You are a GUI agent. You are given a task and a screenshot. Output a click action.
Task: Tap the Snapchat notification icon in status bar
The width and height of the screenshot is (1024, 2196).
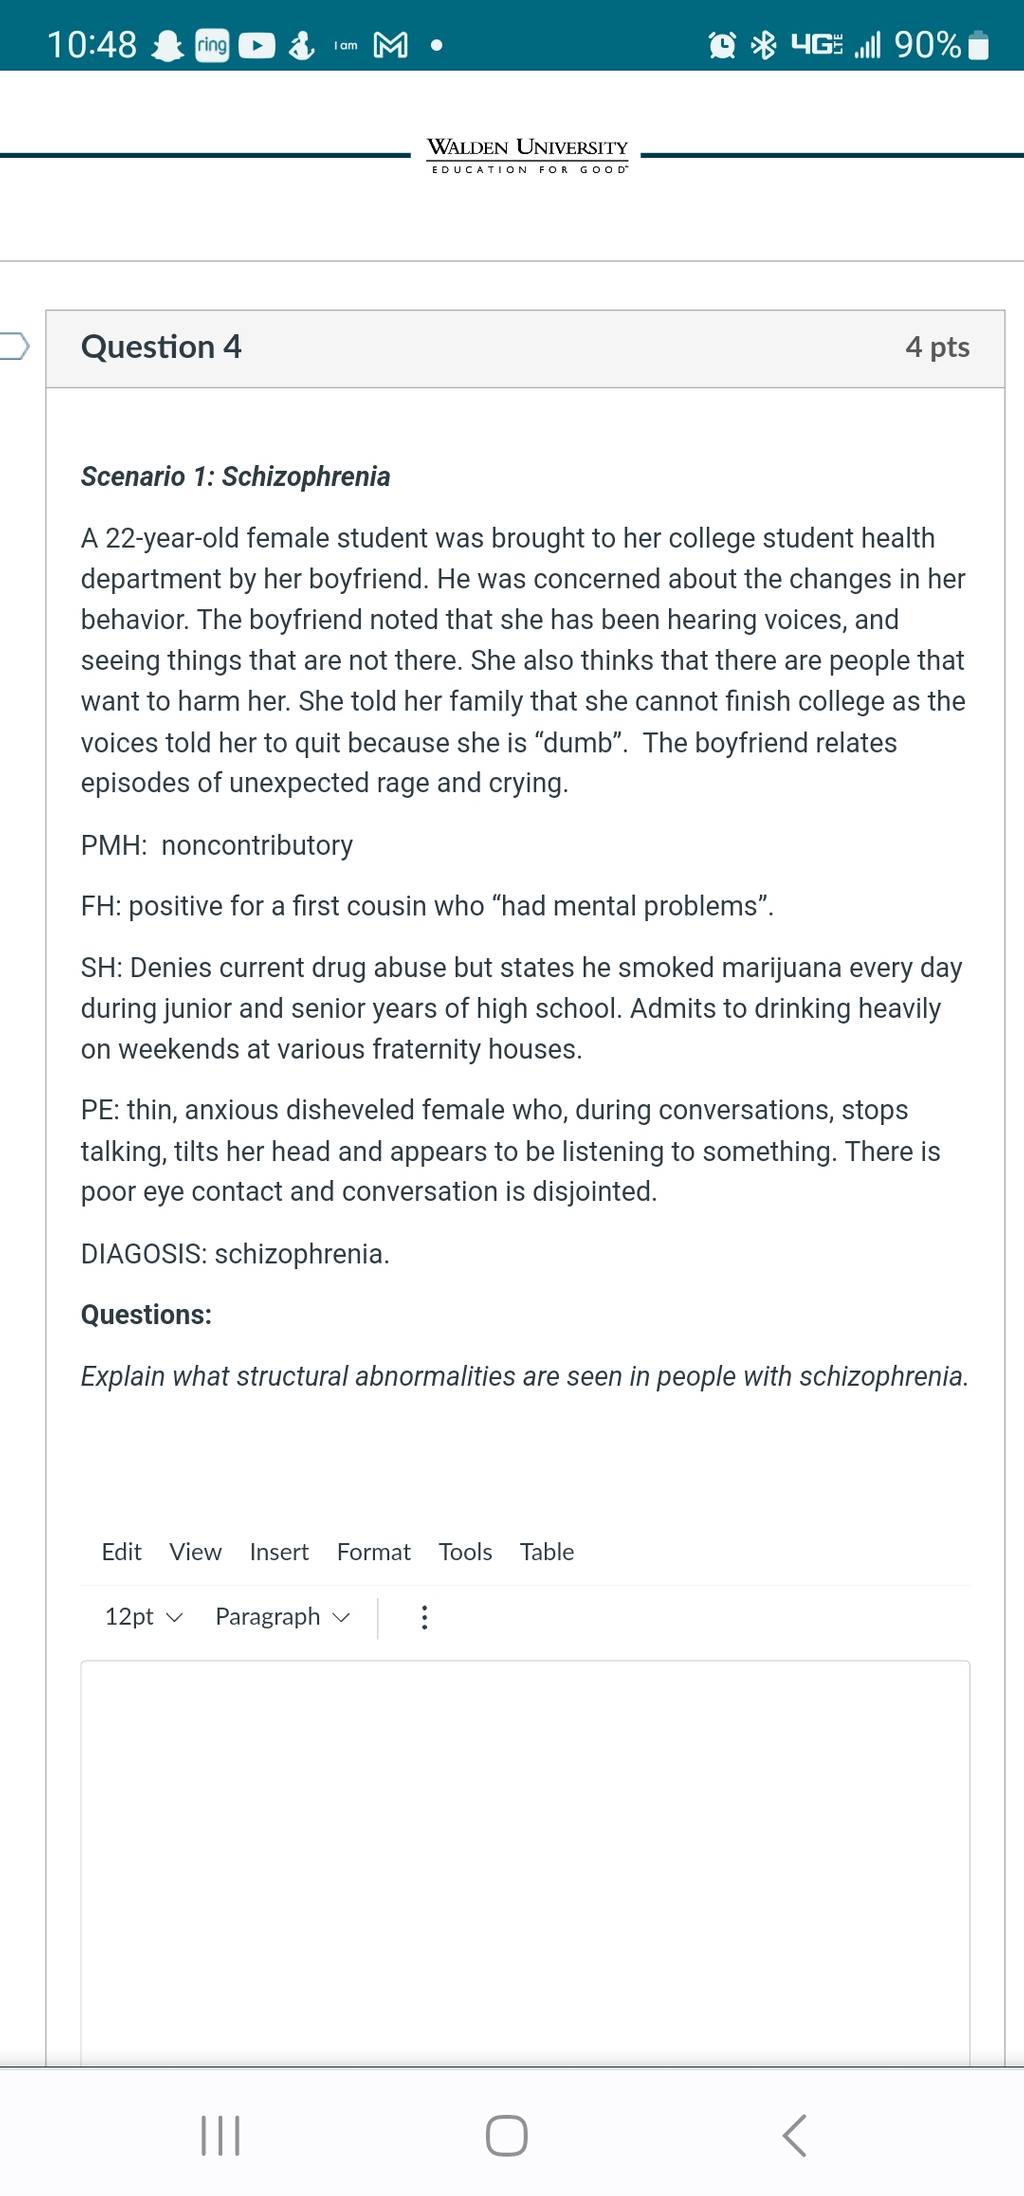167,45
